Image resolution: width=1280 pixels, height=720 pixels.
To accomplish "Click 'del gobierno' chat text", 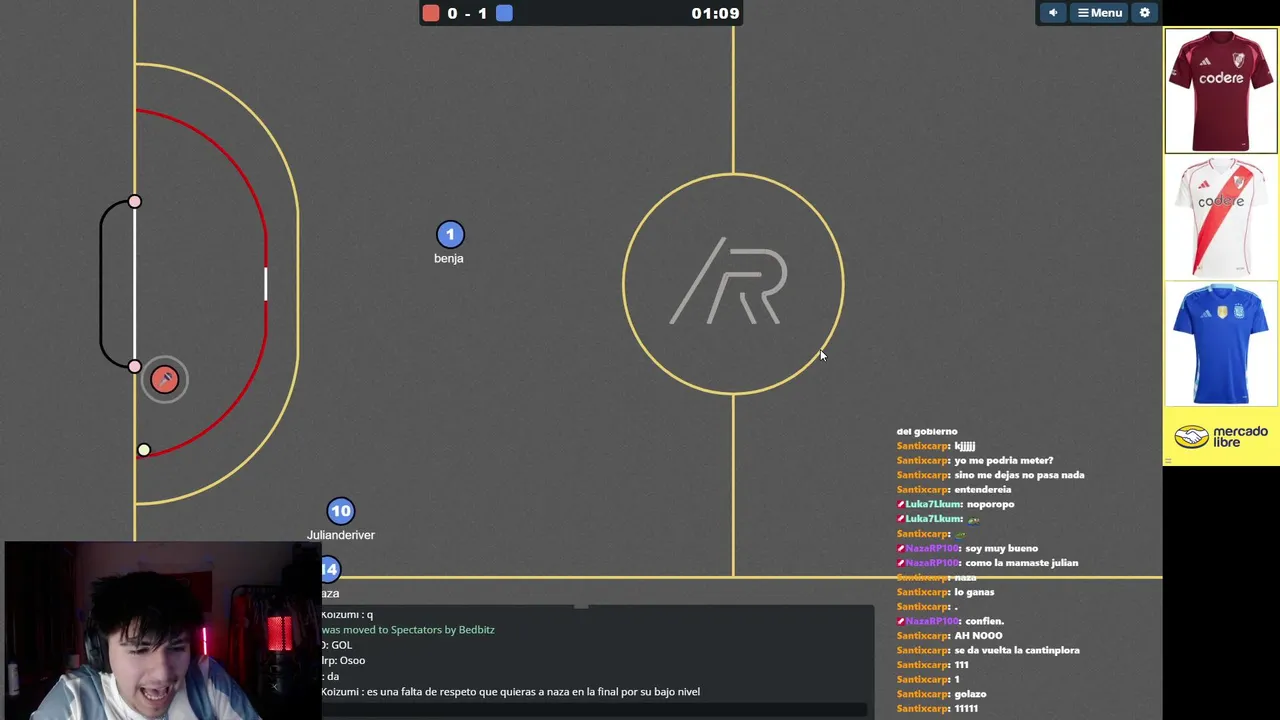I will tap(927, 432).
